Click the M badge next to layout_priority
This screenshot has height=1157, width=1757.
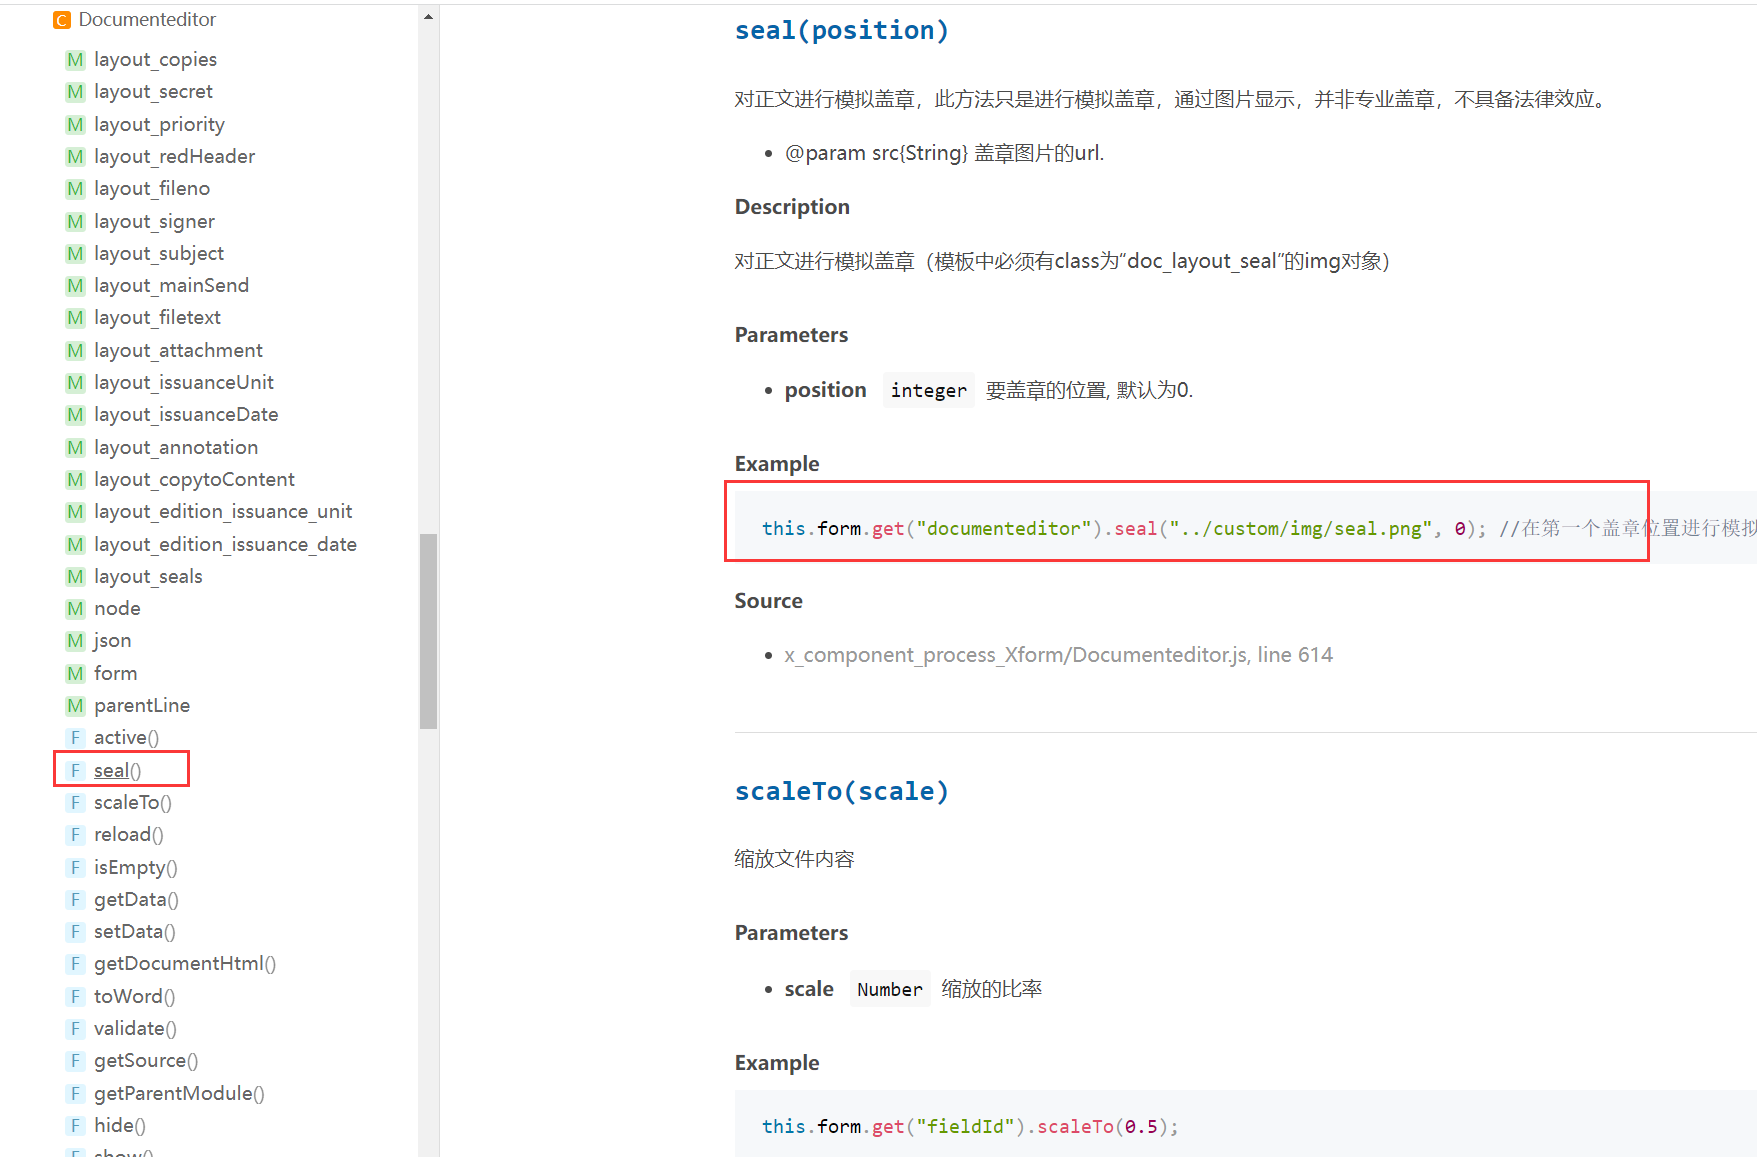75,125
